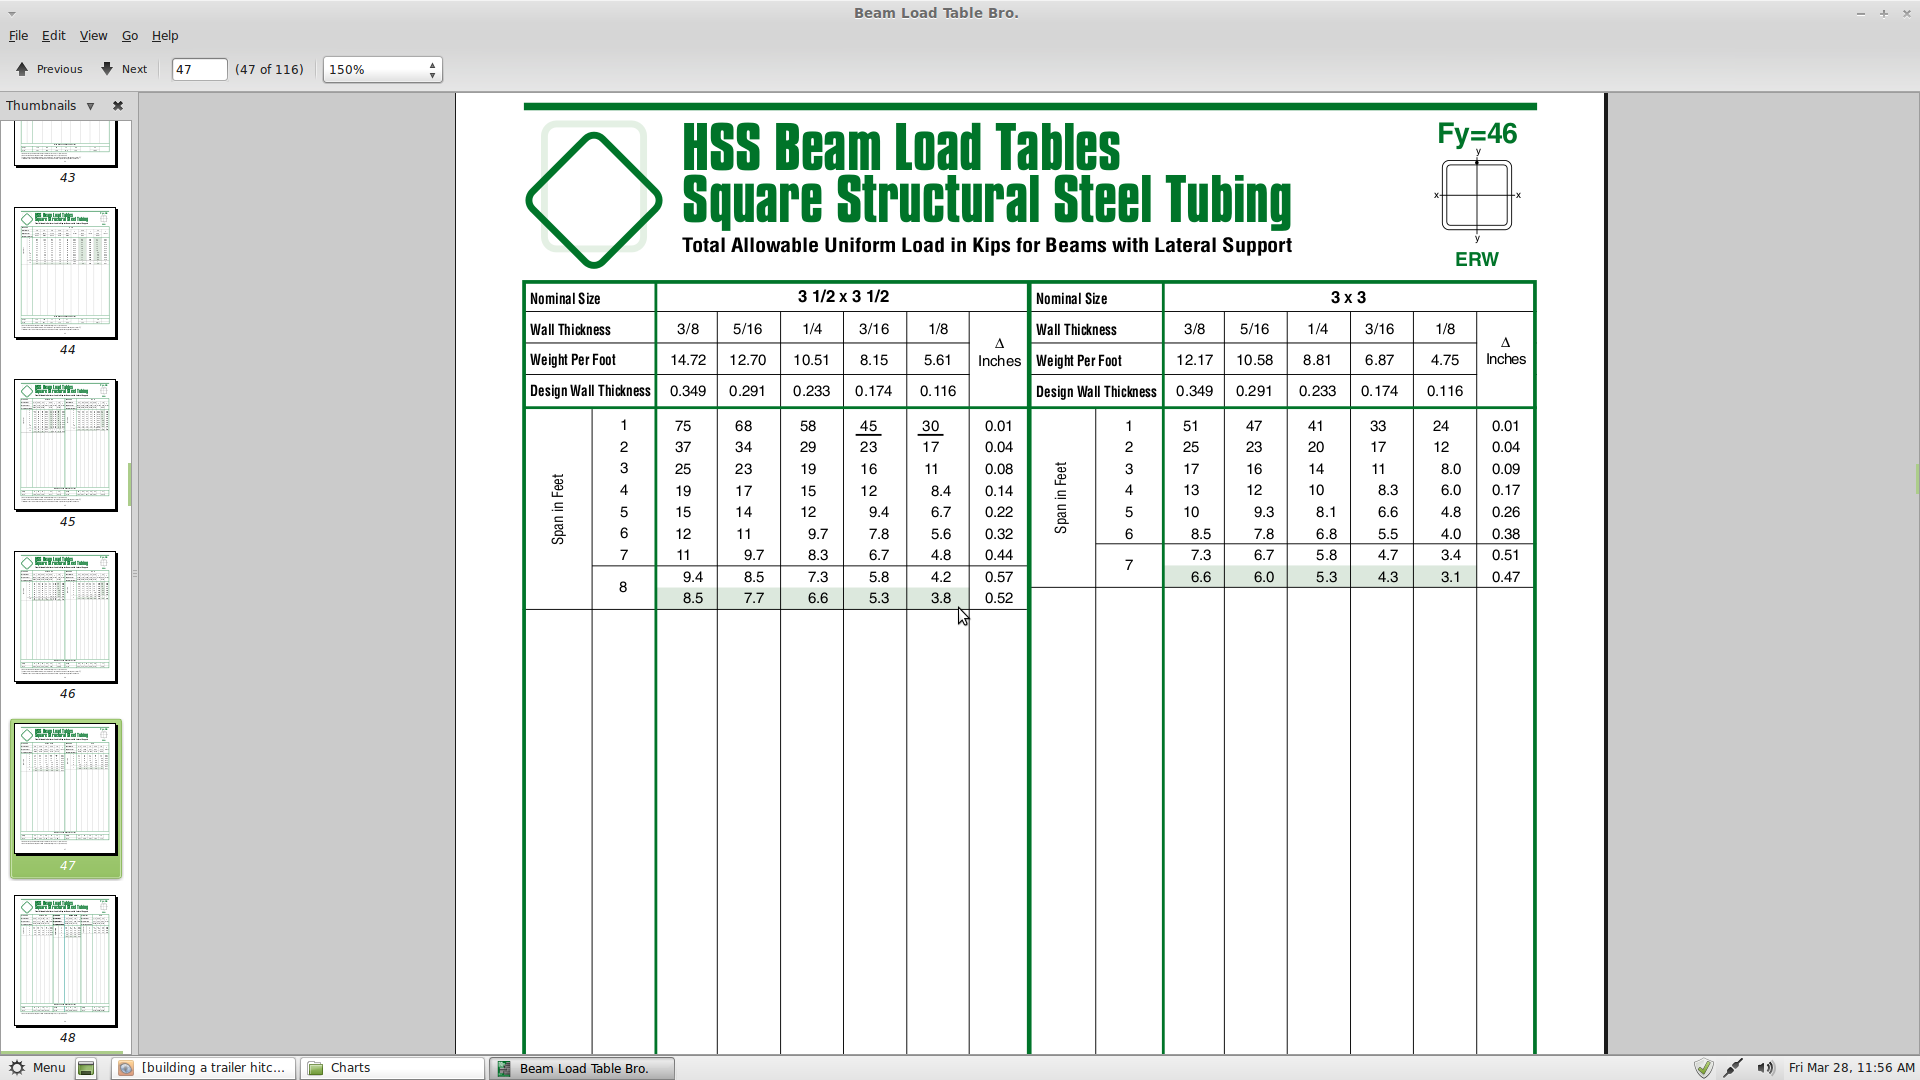Image resolution: width=1920 pixels, height=1080 pixels.
Task: Click the 'ERW' label under the tube diagram
Action: pyautogui.click(x=1477, y=260)
